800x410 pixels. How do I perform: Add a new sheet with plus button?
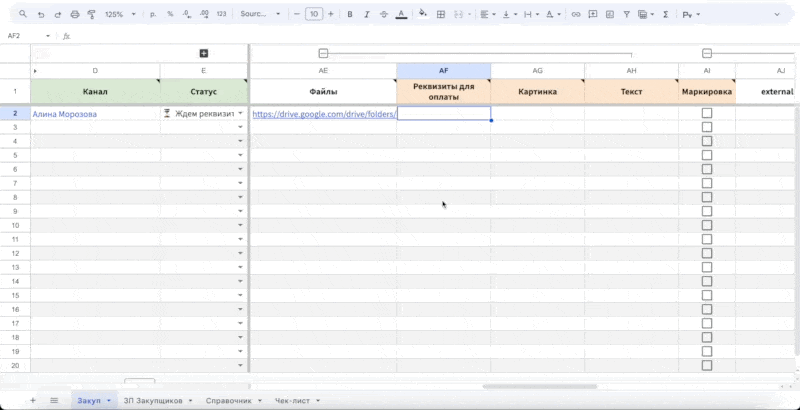(x=33, y=400)
